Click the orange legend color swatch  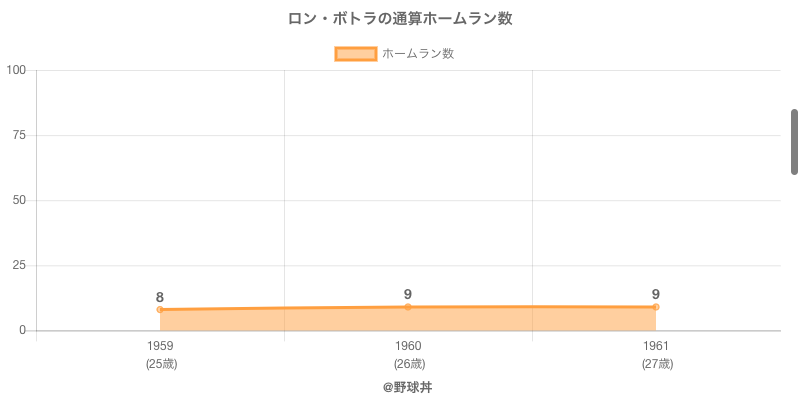click(x=356, y=54)
